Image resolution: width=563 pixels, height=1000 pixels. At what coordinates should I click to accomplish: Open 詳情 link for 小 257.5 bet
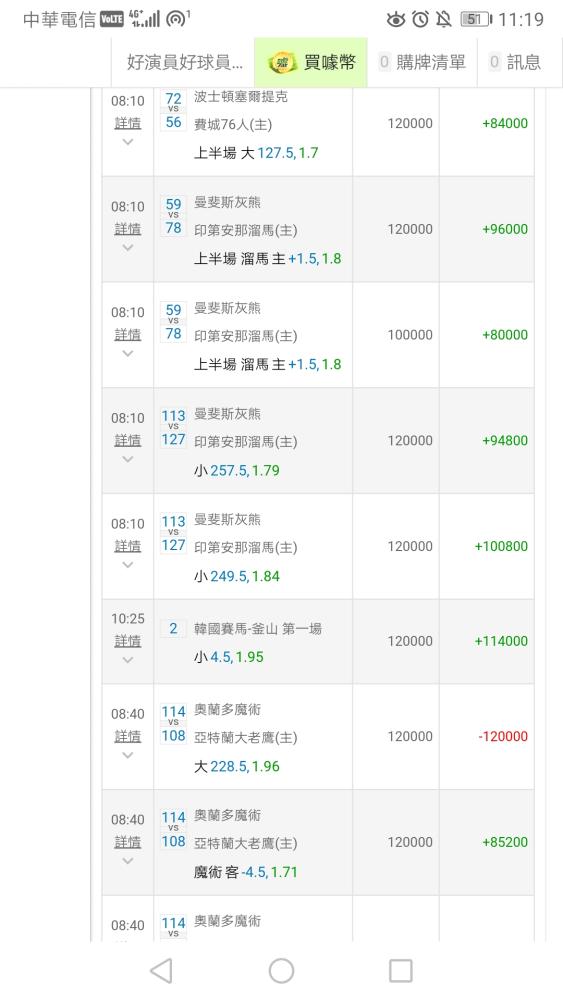(128, 440)
